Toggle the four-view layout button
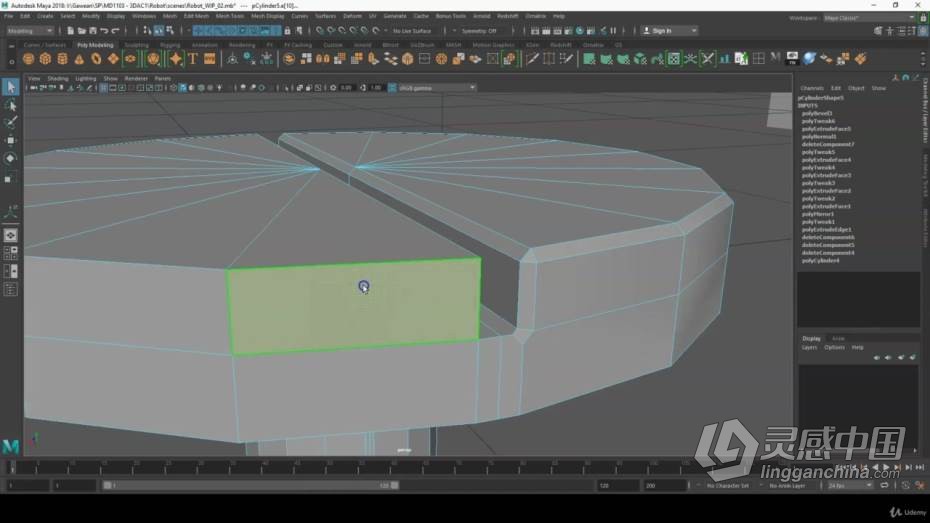This screenshot has height=523, width=930. point(11,253)
